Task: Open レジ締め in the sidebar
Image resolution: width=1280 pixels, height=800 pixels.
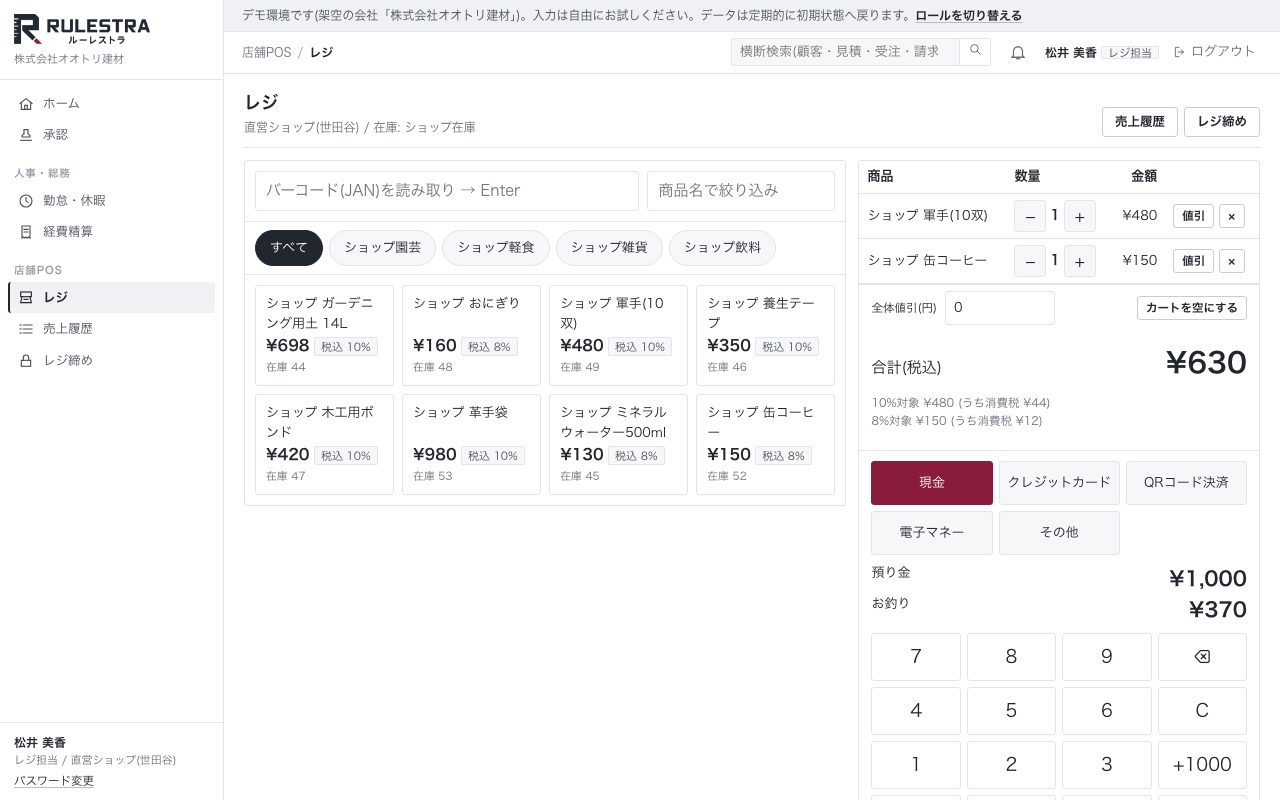Action: click(x=111, y=360)
